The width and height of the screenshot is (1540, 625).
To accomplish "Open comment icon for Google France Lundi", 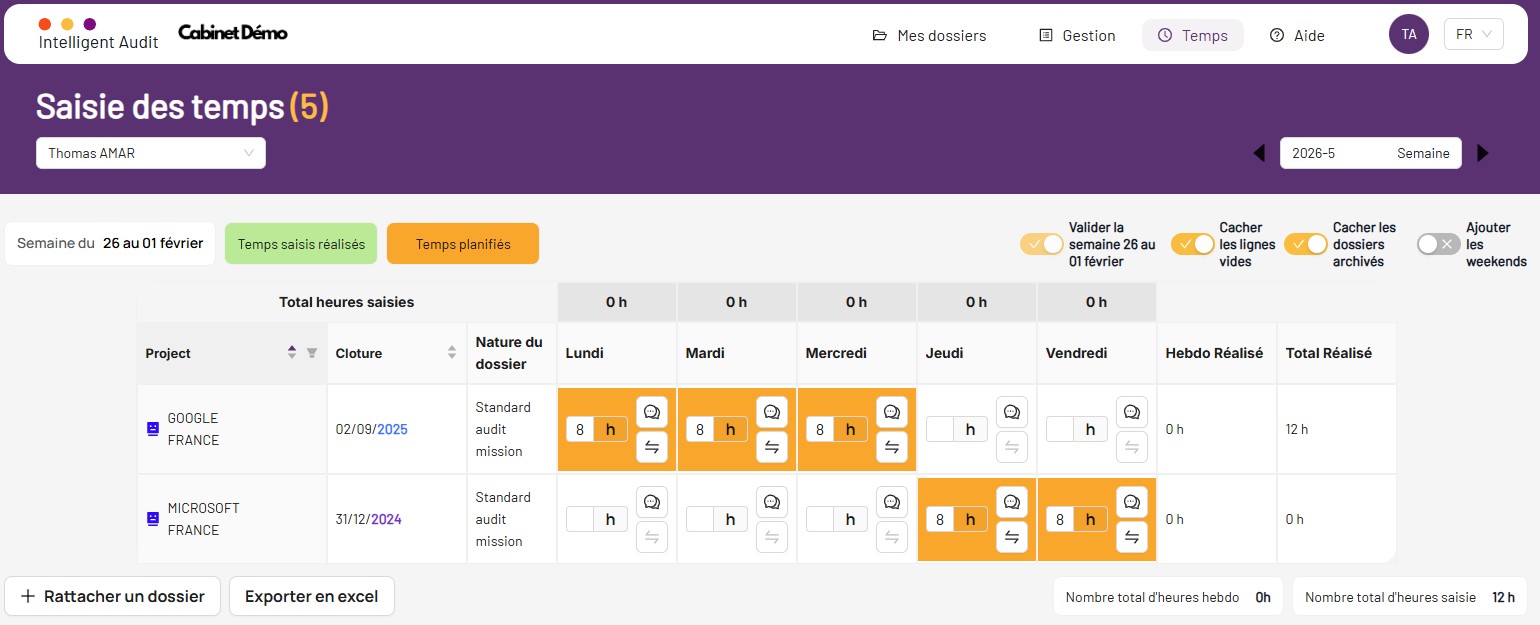I will click(x=651, y=412).
